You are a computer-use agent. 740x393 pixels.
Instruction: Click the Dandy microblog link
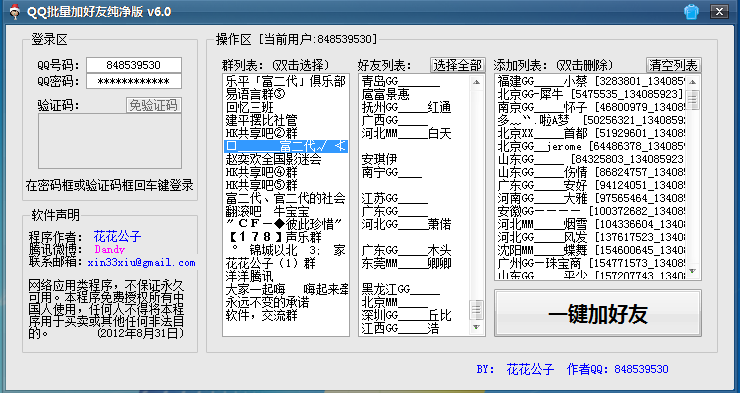click(109, 250)
